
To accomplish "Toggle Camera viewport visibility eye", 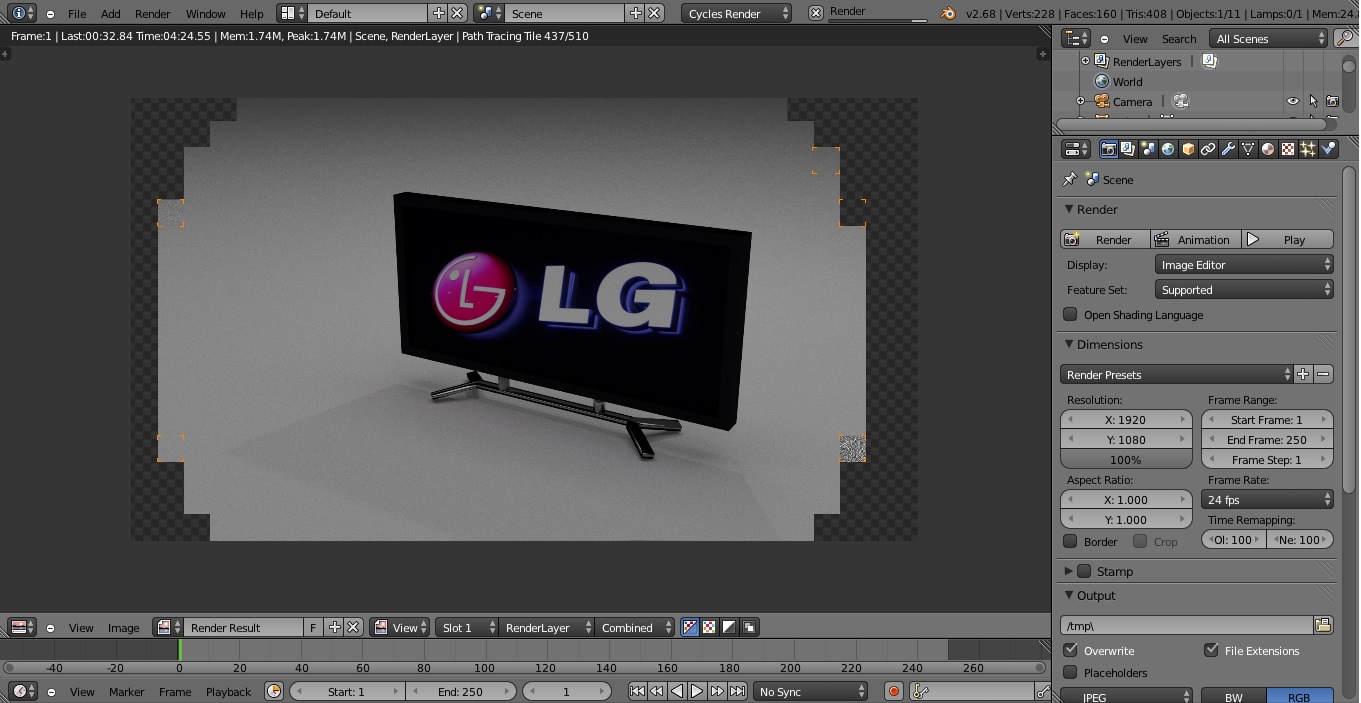I will point(1292,101).
